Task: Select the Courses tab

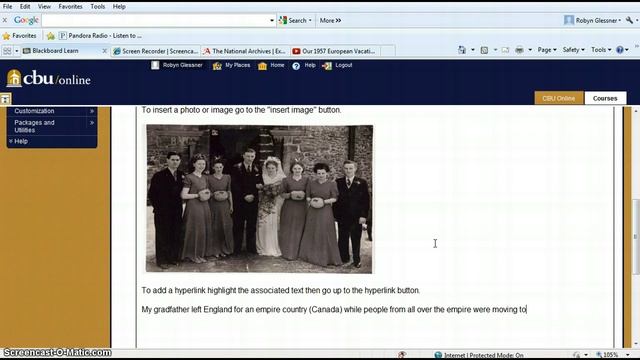Action: click(605, 98)
